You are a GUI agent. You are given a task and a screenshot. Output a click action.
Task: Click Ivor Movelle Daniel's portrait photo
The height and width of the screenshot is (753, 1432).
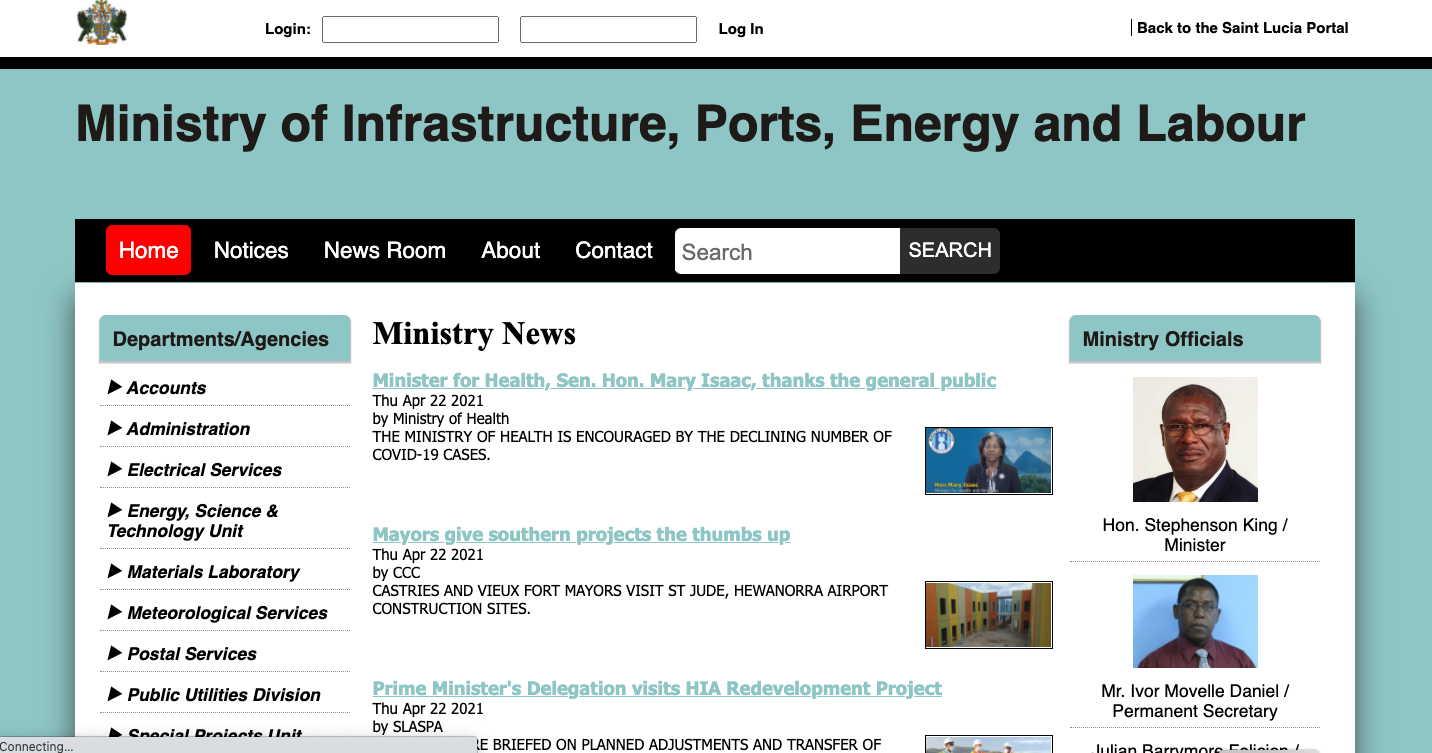pyautogui.click(x=1194, y=621)
